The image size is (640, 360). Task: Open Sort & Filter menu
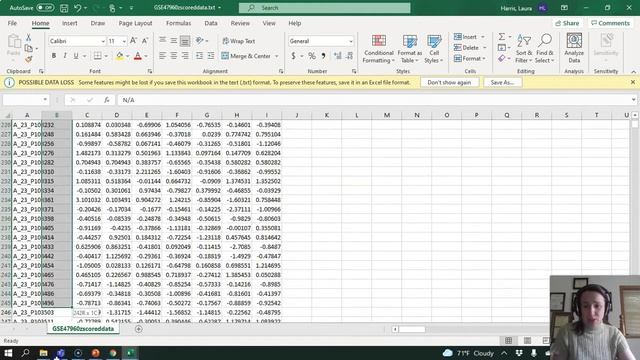point(524,49)
